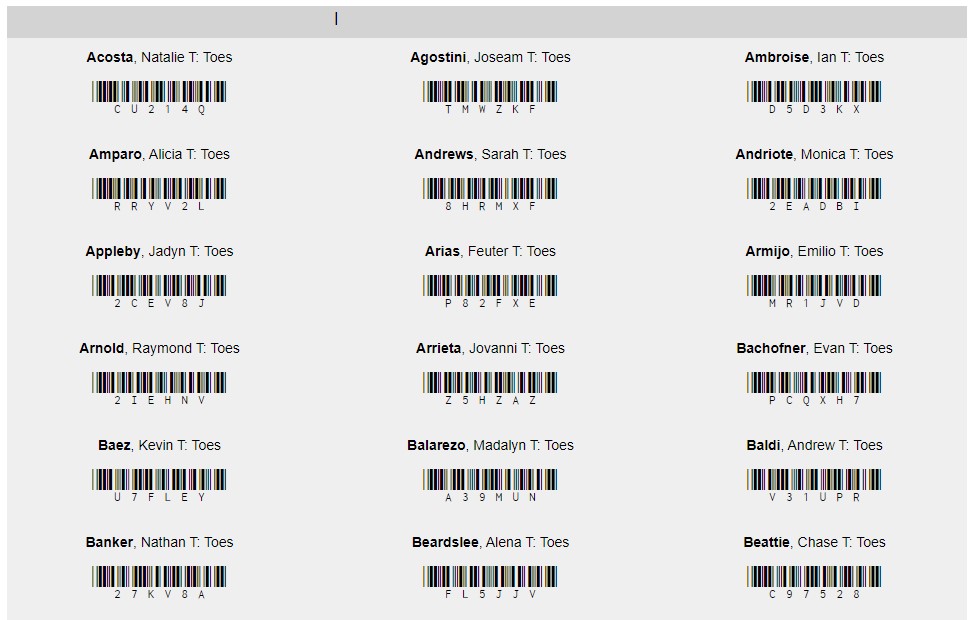The image size is (975, 620).
Task: Click code text U 7 F L E Y
Action: coord(159,497)
